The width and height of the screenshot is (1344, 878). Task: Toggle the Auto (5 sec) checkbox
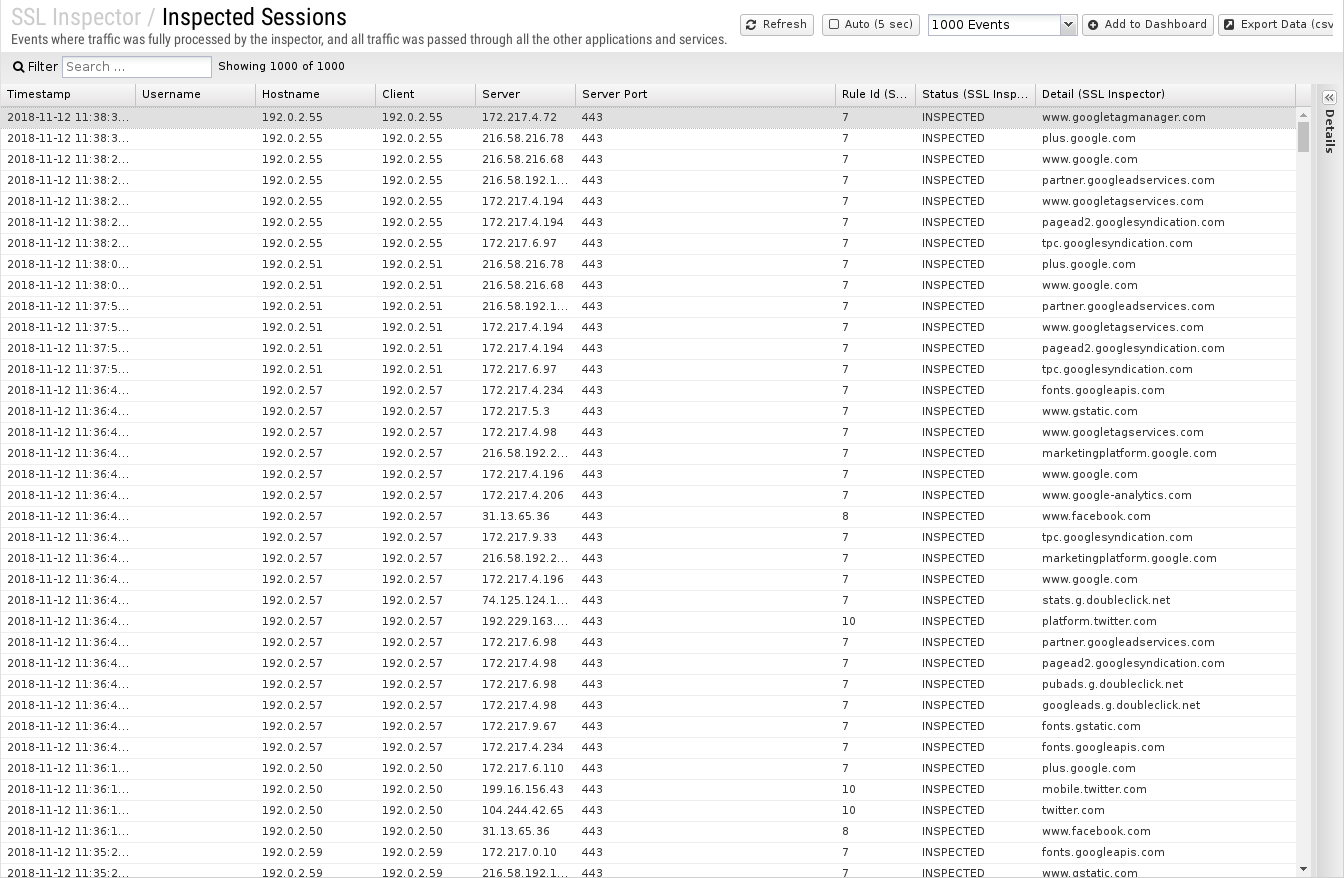click(x=834, y=24)
